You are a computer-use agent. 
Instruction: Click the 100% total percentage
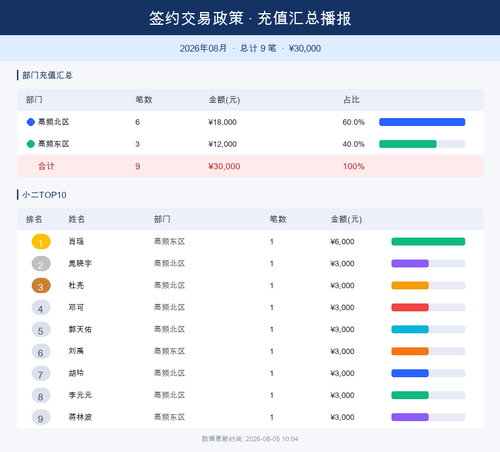[354, 166]
